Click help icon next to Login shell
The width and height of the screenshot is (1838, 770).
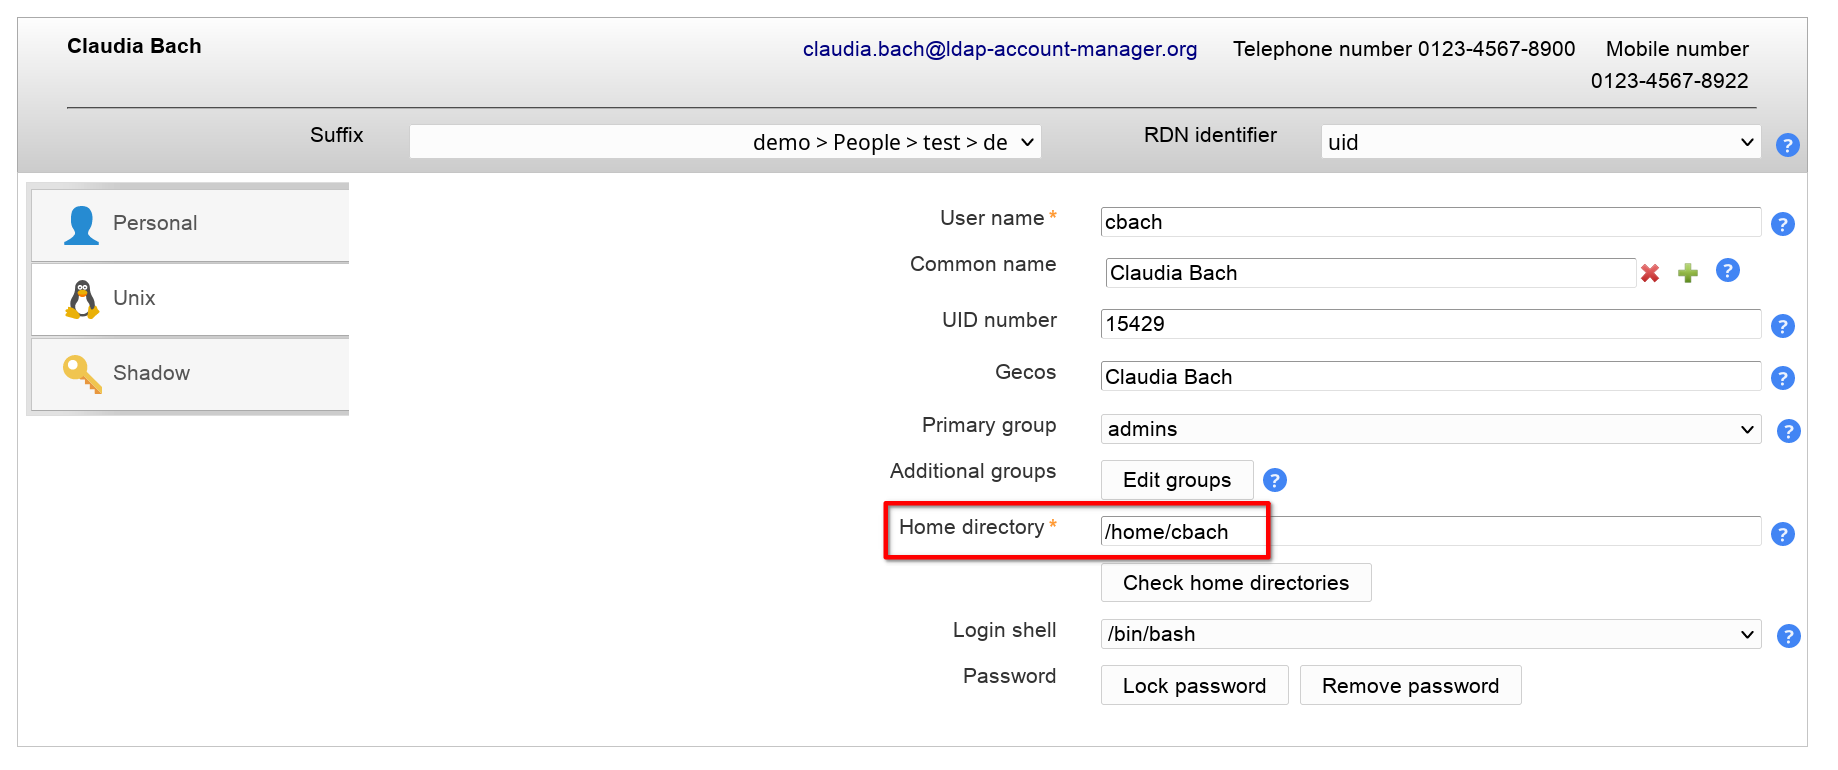point(1788,636)
